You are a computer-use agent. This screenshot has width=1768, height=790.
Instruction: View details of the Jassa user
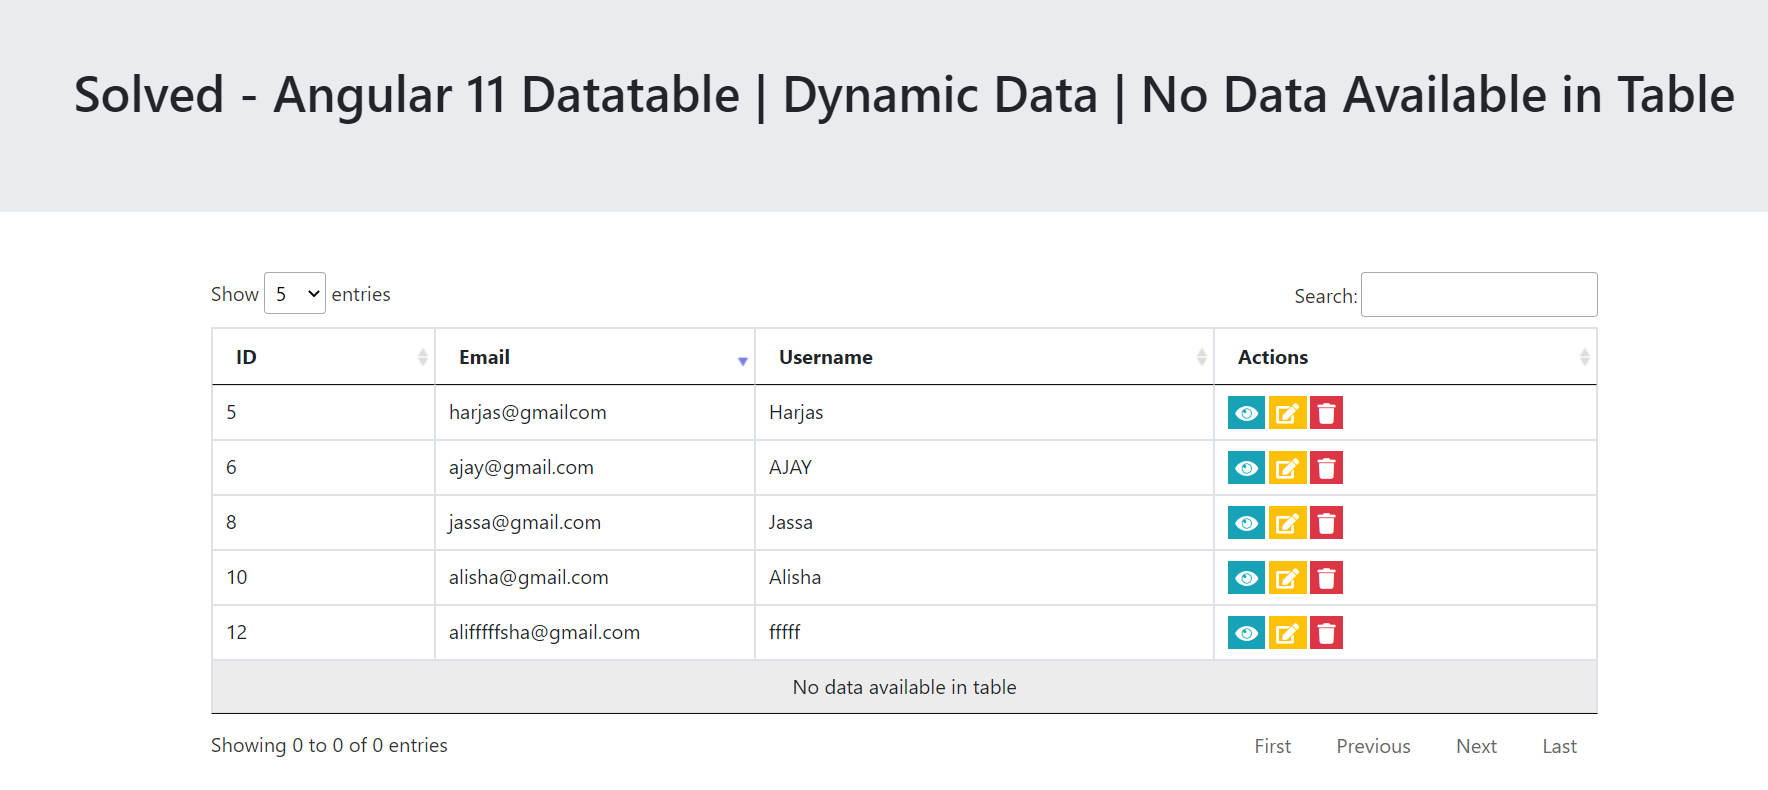[1246, 523]
